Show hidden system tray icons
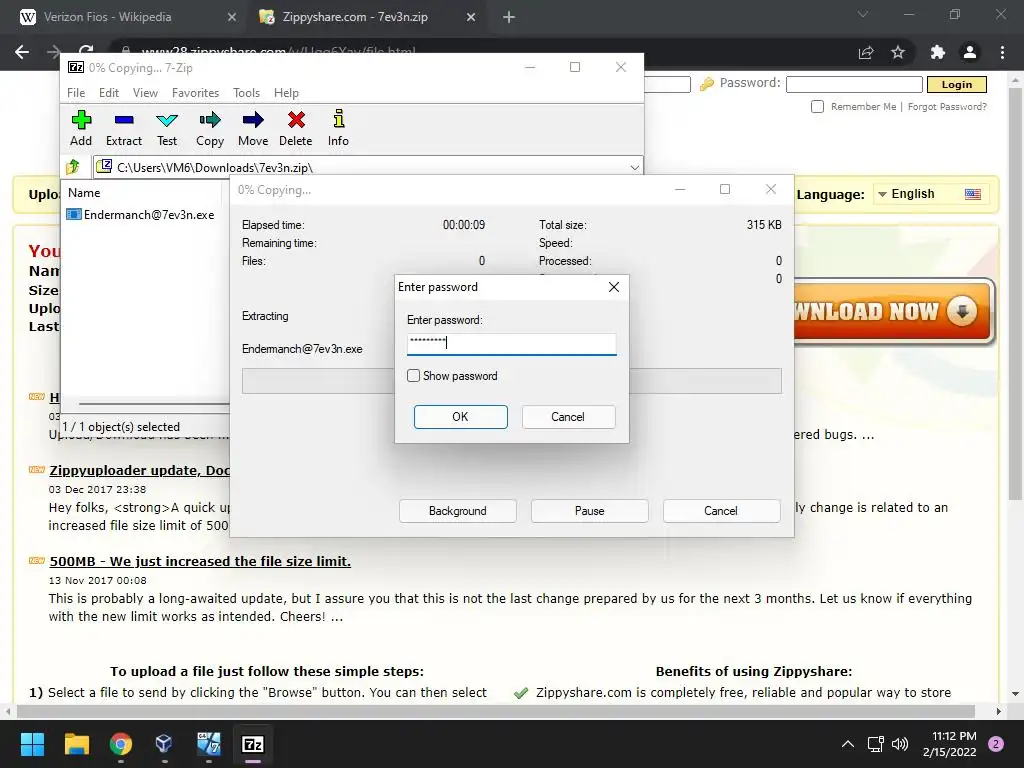The height and width of the screenshot is (768, 1024). pos(848,744)
